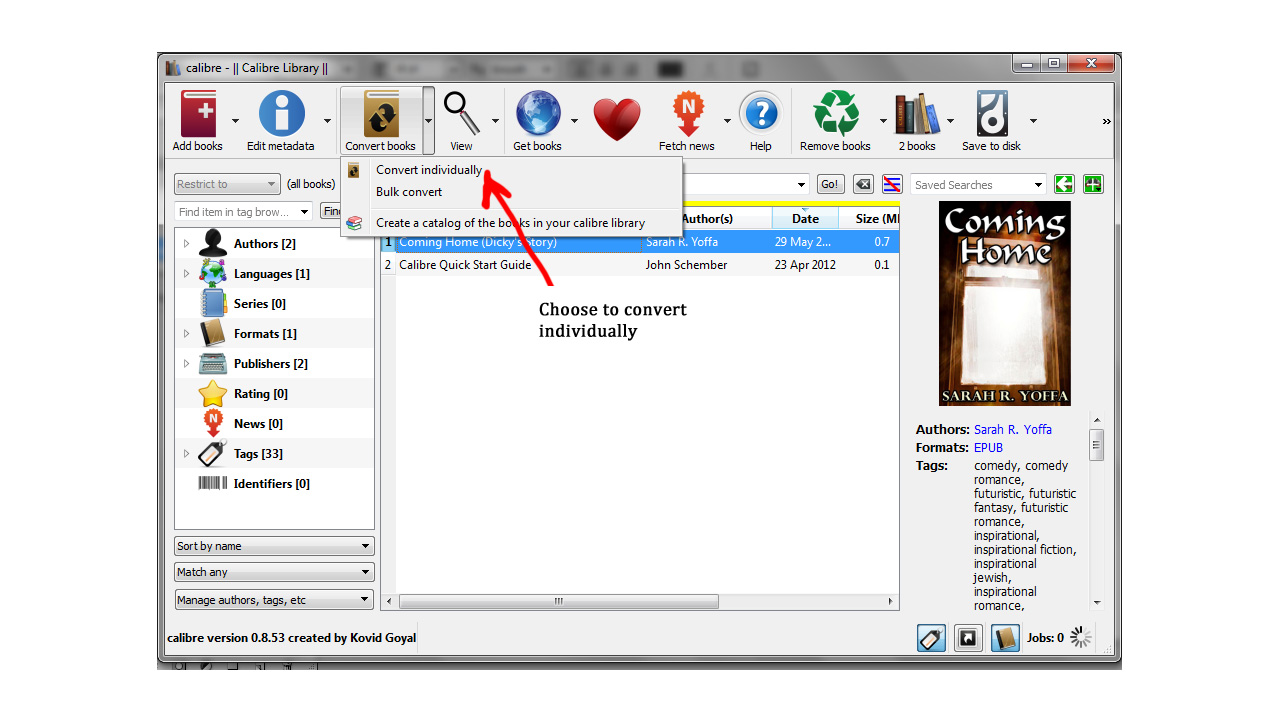
Task: Click the Remove books recycle icon
Action: tap(836, 113)
